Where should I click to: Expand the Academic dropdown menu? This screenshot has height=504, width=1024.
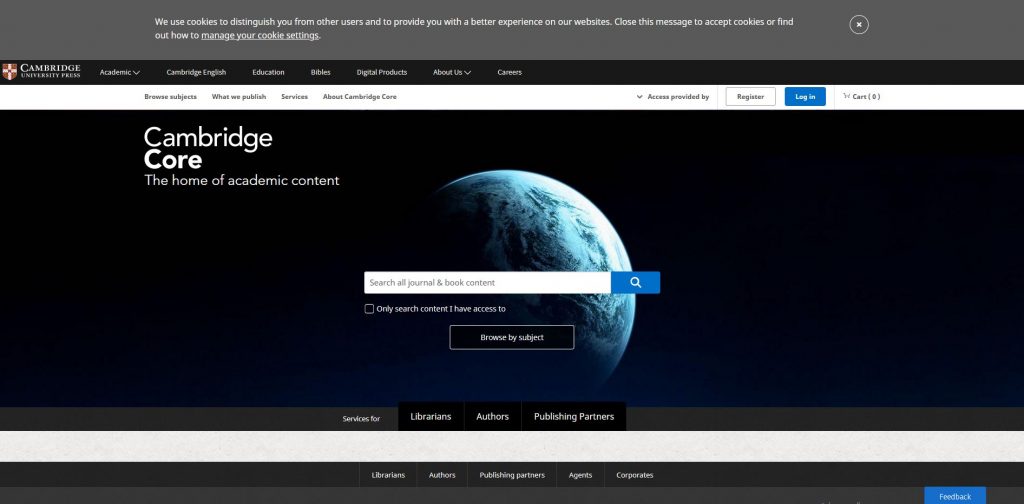[x=119, y=72]
